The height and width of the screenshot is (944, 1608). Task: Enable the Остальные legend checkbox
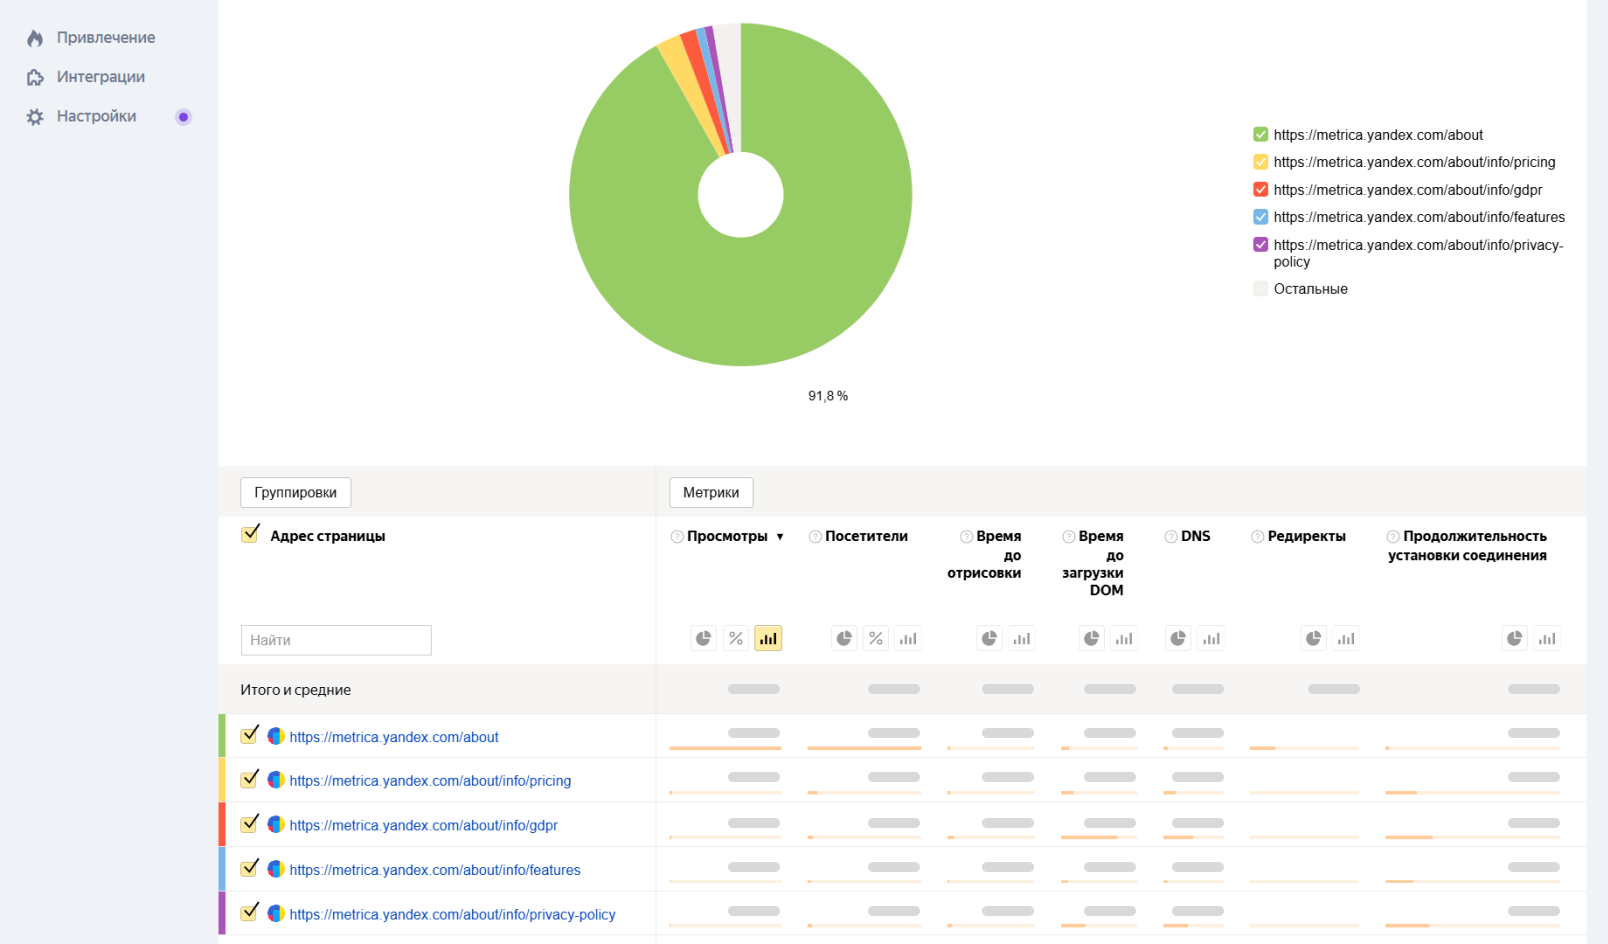point(1261,289)
